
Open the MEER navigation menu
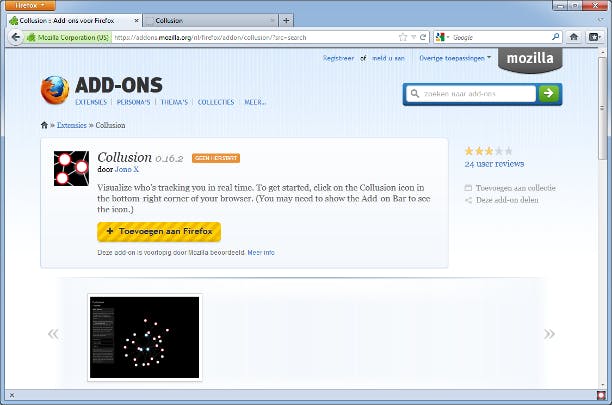click(255, 102)
